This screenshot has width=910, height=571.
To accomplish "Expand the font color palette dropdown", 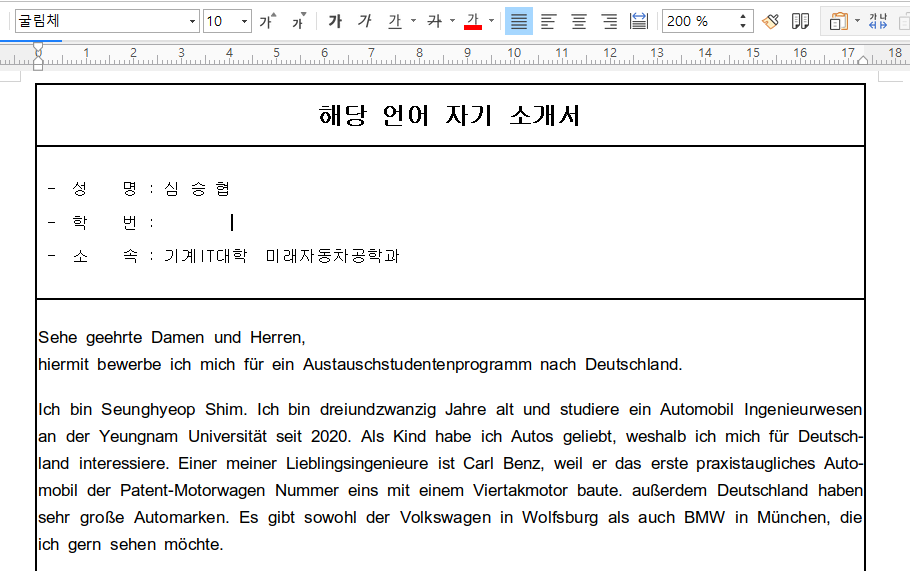I will pyautogui.click(x=492, y=21).
